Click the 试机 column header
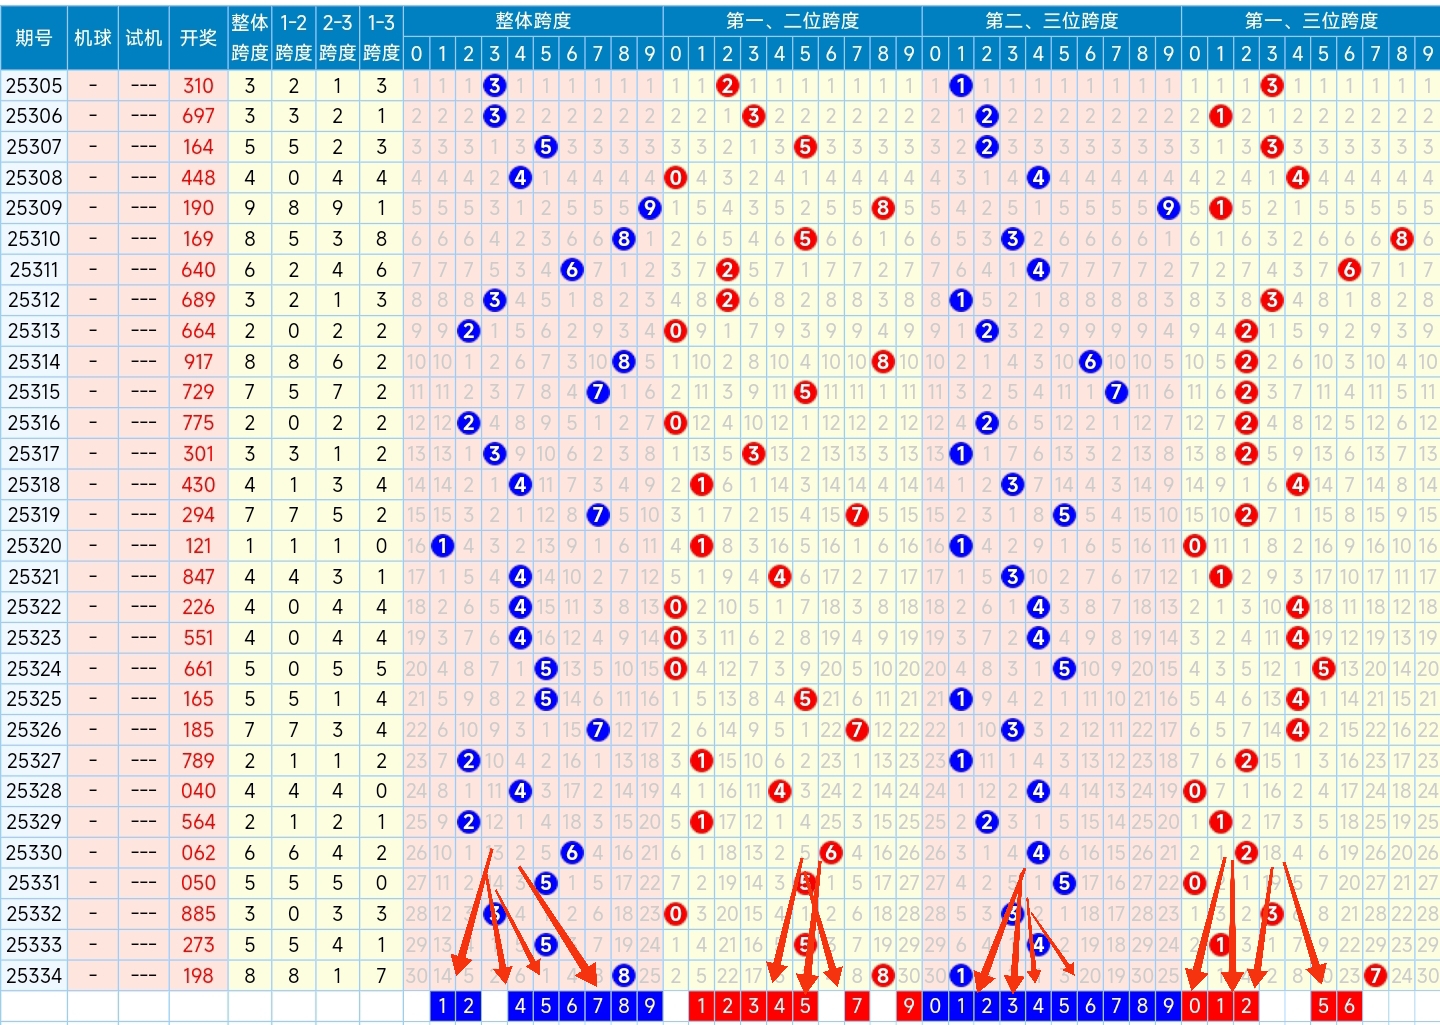 tap(143, 37)
